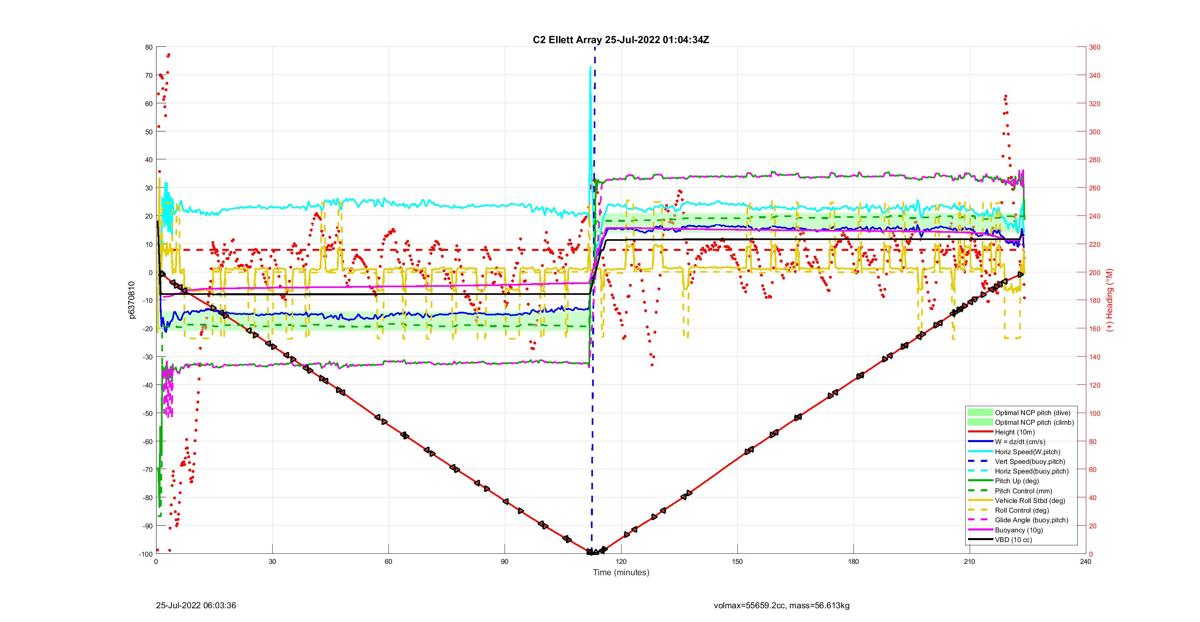
Task: Click the right heading axis tick label "300"
Action: [1095, 132]
